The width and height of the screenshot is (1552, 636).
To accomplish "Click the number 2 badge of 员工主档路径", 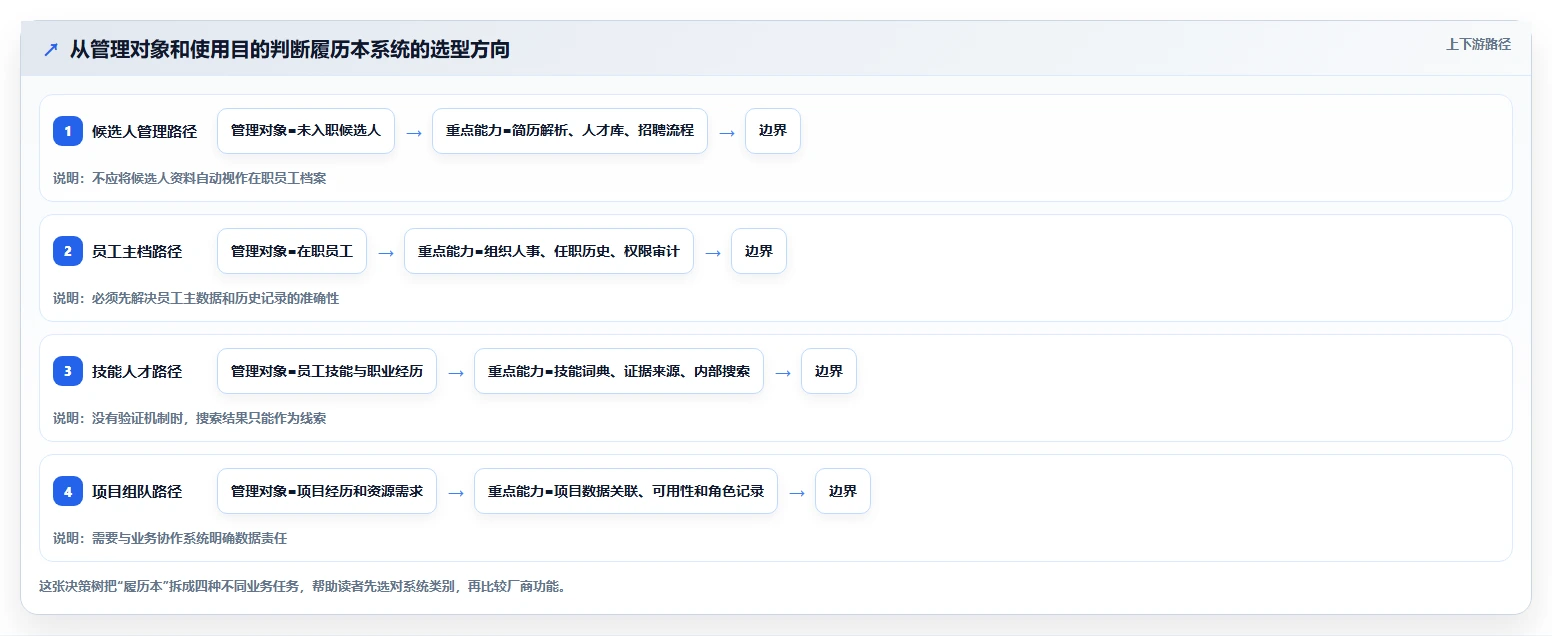I will (68, 251).
